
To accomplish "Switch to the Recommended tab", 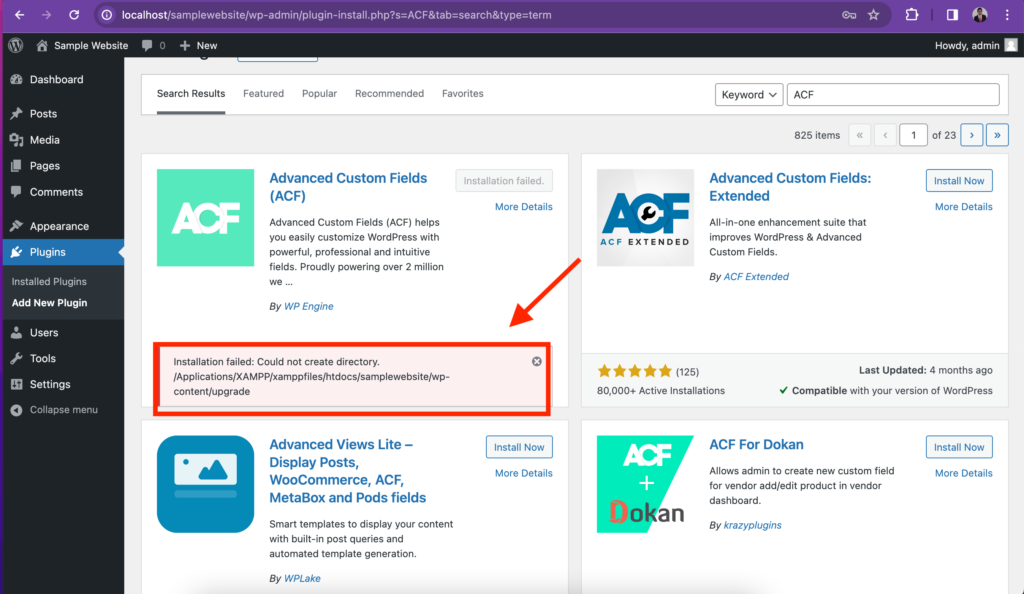I will click(389, 93).
